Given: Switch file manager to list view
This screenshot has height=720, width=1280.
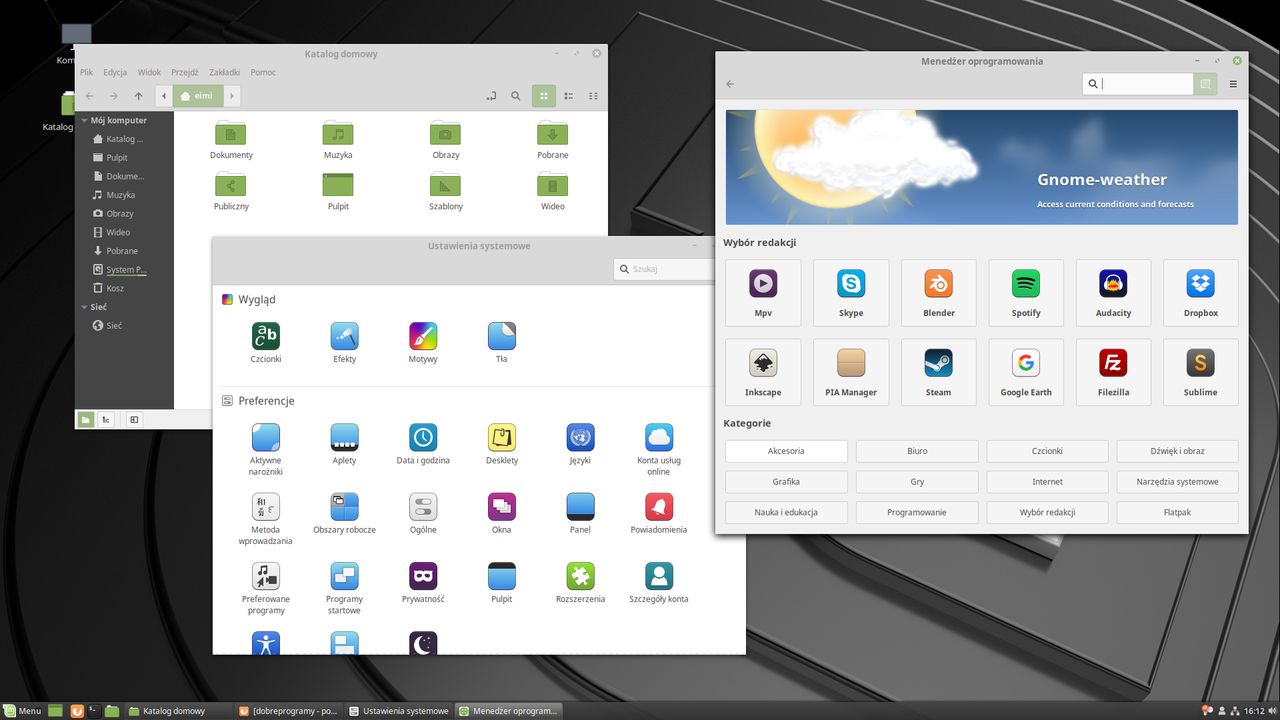Looking at the screenshot, I should click(569, 96).
